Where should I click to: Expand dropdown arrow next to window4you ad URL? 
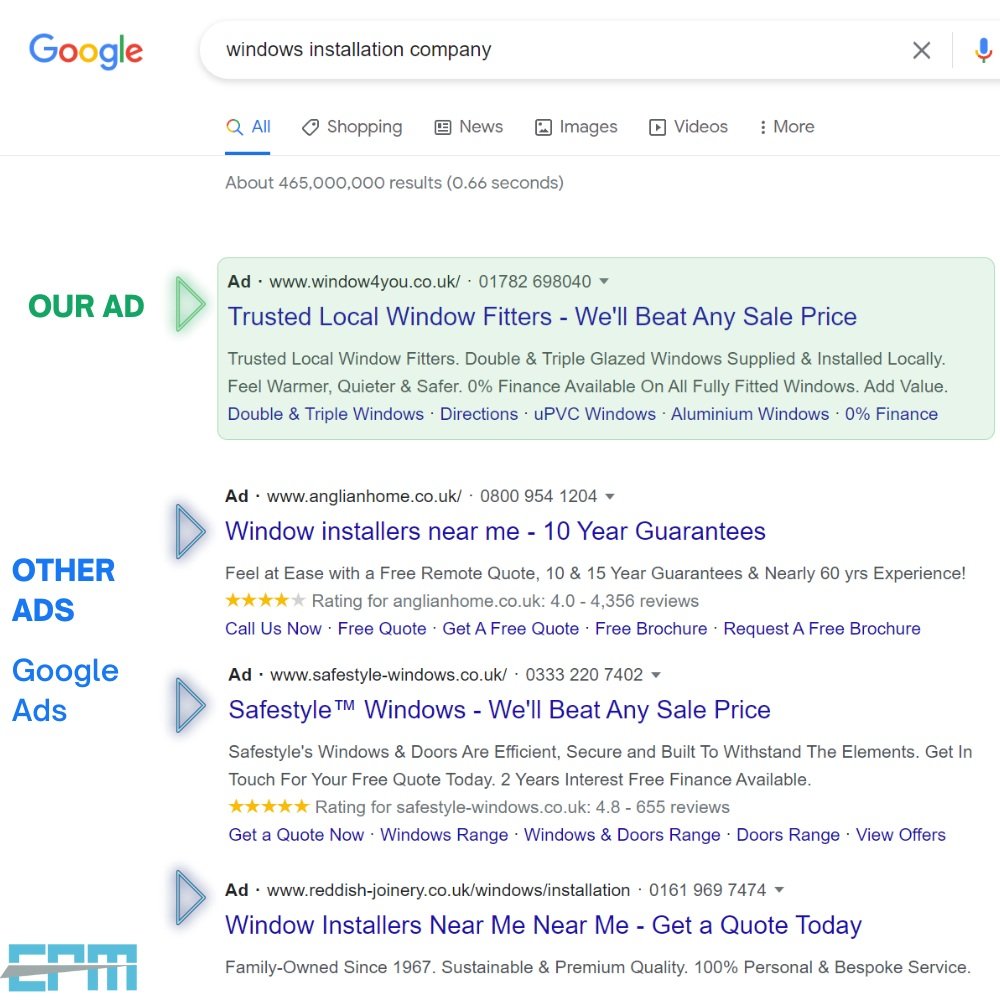(x=604, y=282)
